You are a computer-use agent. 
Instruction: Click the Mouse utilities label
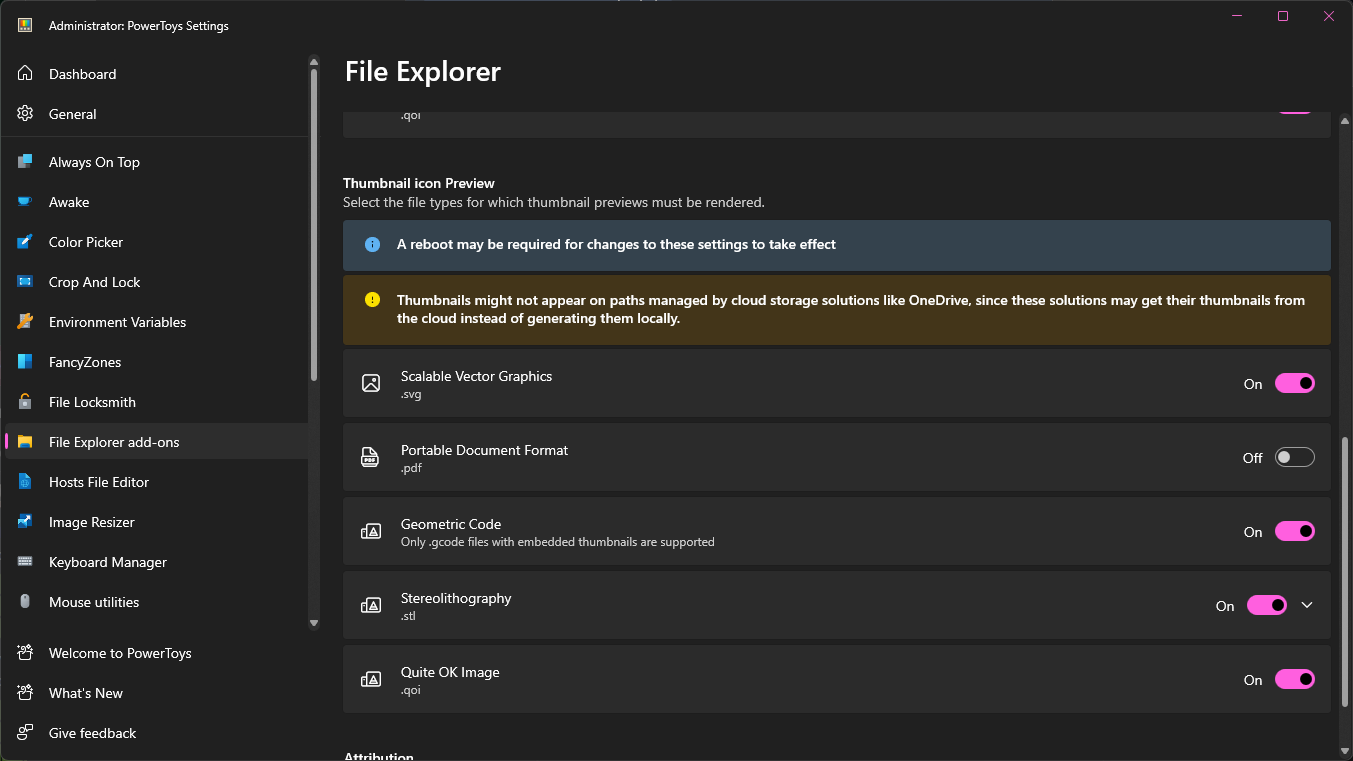(94, 602)
